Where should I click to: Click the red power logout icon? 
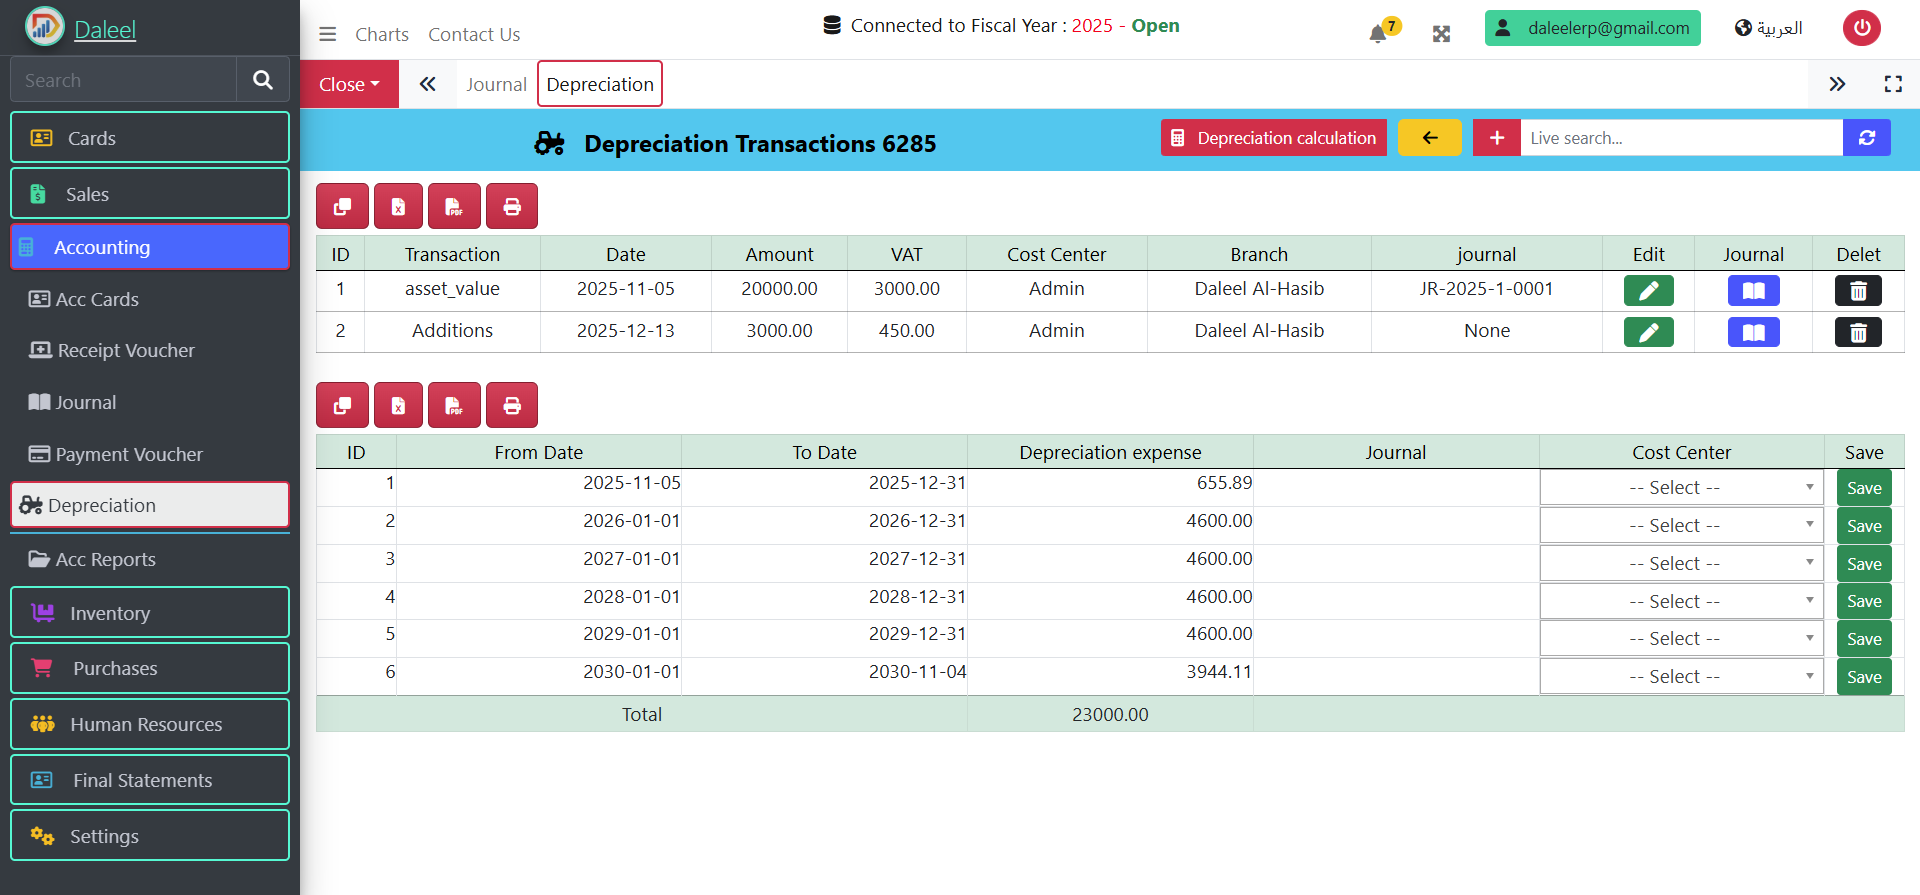1862,28
